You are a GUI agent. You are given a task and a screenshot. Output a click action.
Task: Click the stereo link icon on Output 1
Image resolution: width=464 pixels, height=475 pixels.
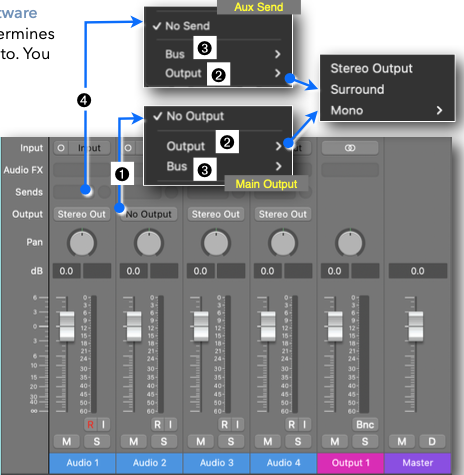[x=350, y=148]
